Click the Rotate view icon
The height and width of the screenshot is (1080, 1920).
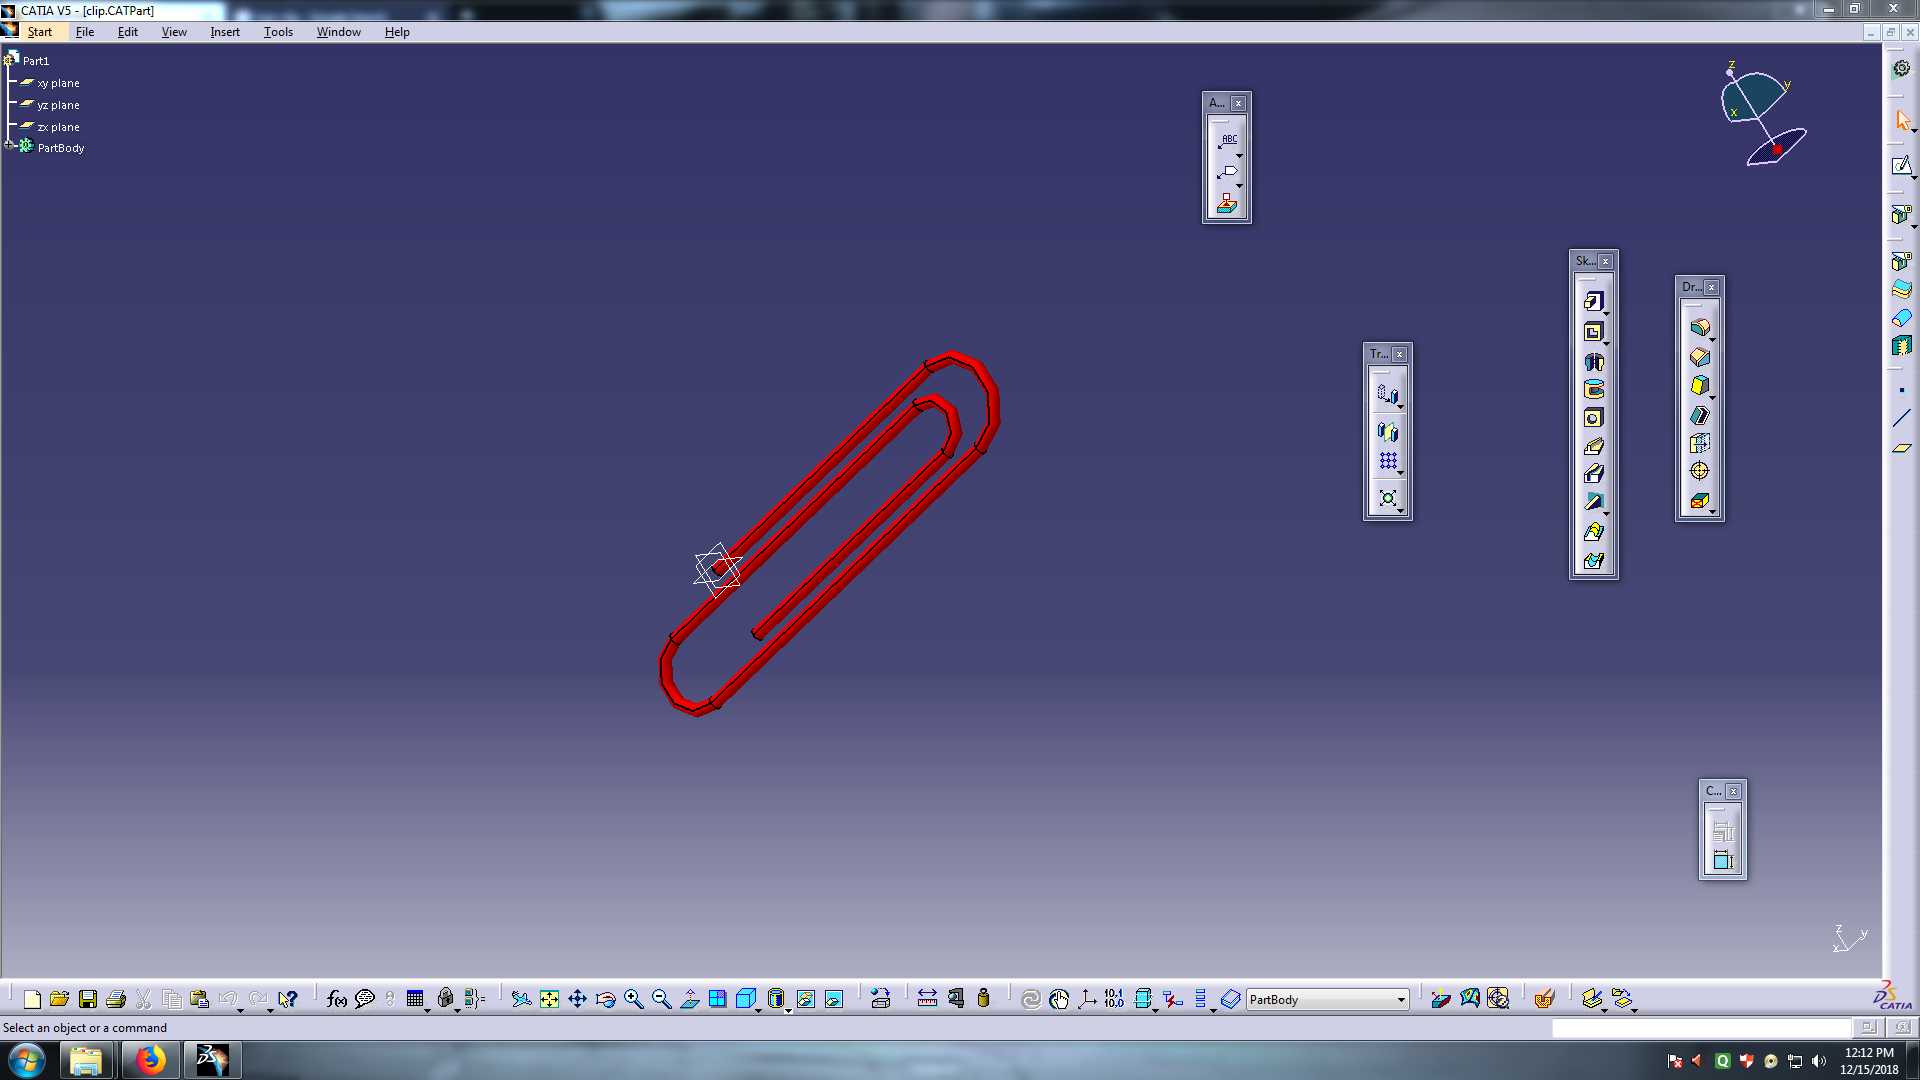click(x=605, y=999)
